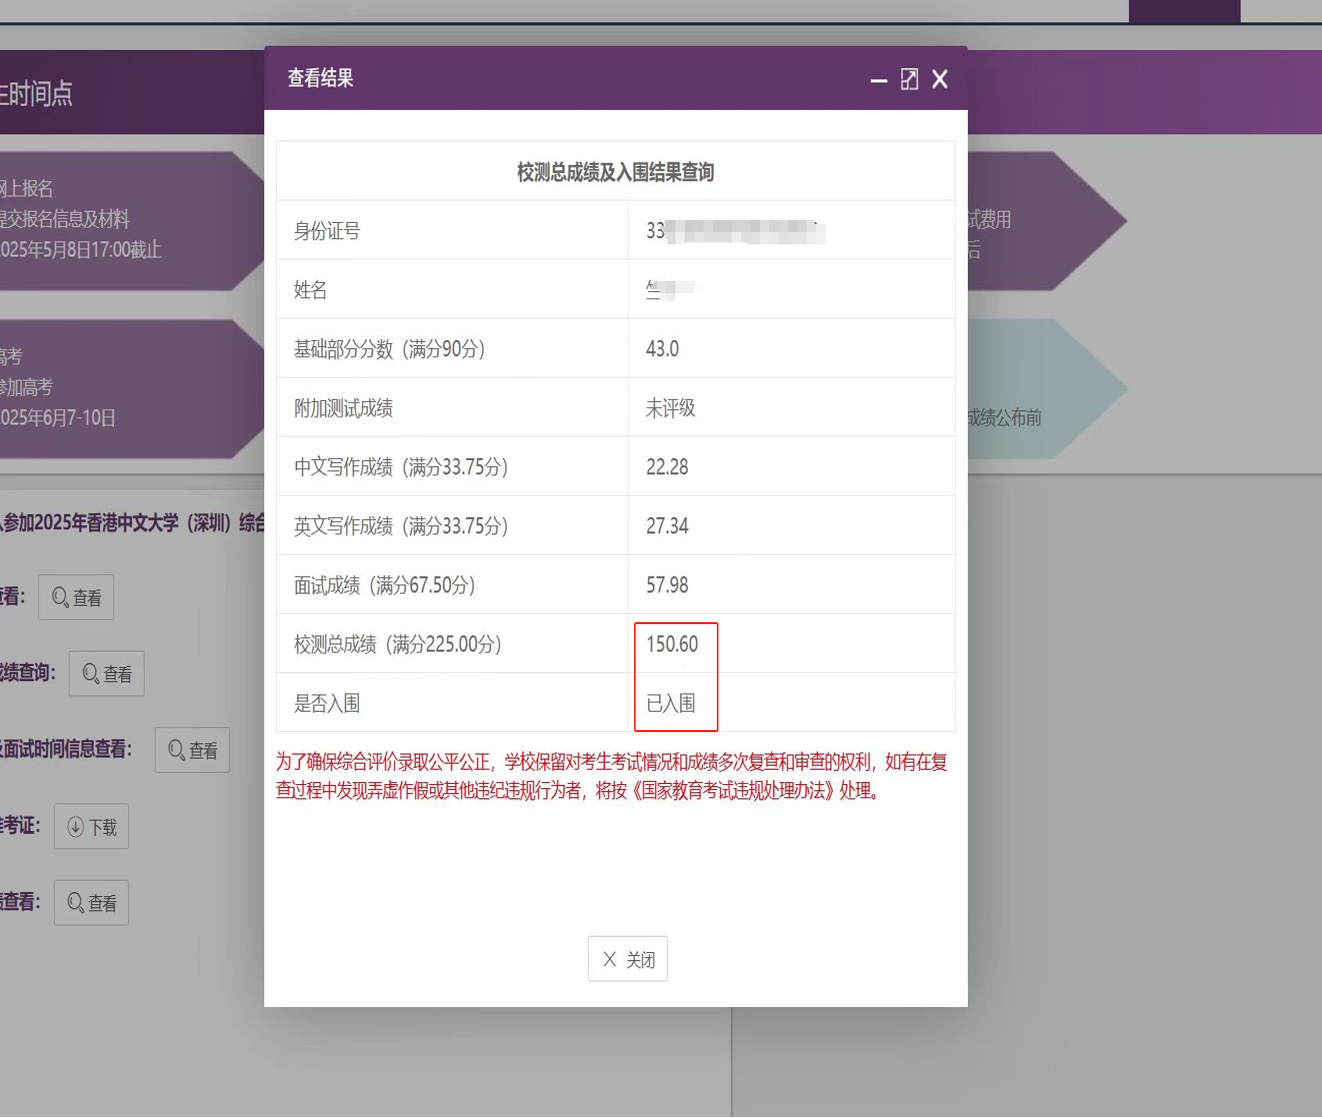The height and width of the screenshot is (1118, 1322).
Task: Click the 身份证号 label cell
Action: pyautogui.click(x=452, y=230)
